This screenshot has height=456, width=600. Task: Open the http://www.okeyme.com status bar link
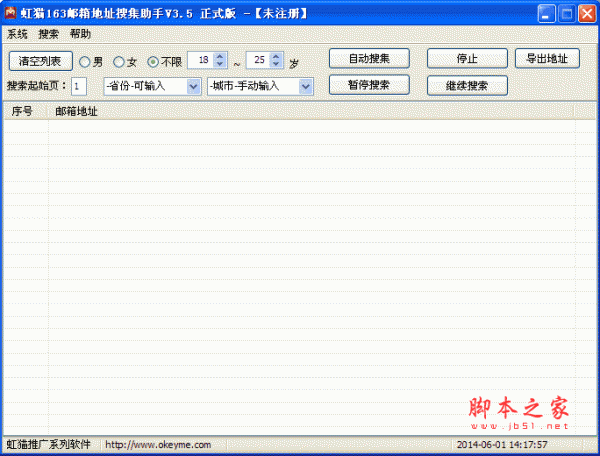(158, 445)
